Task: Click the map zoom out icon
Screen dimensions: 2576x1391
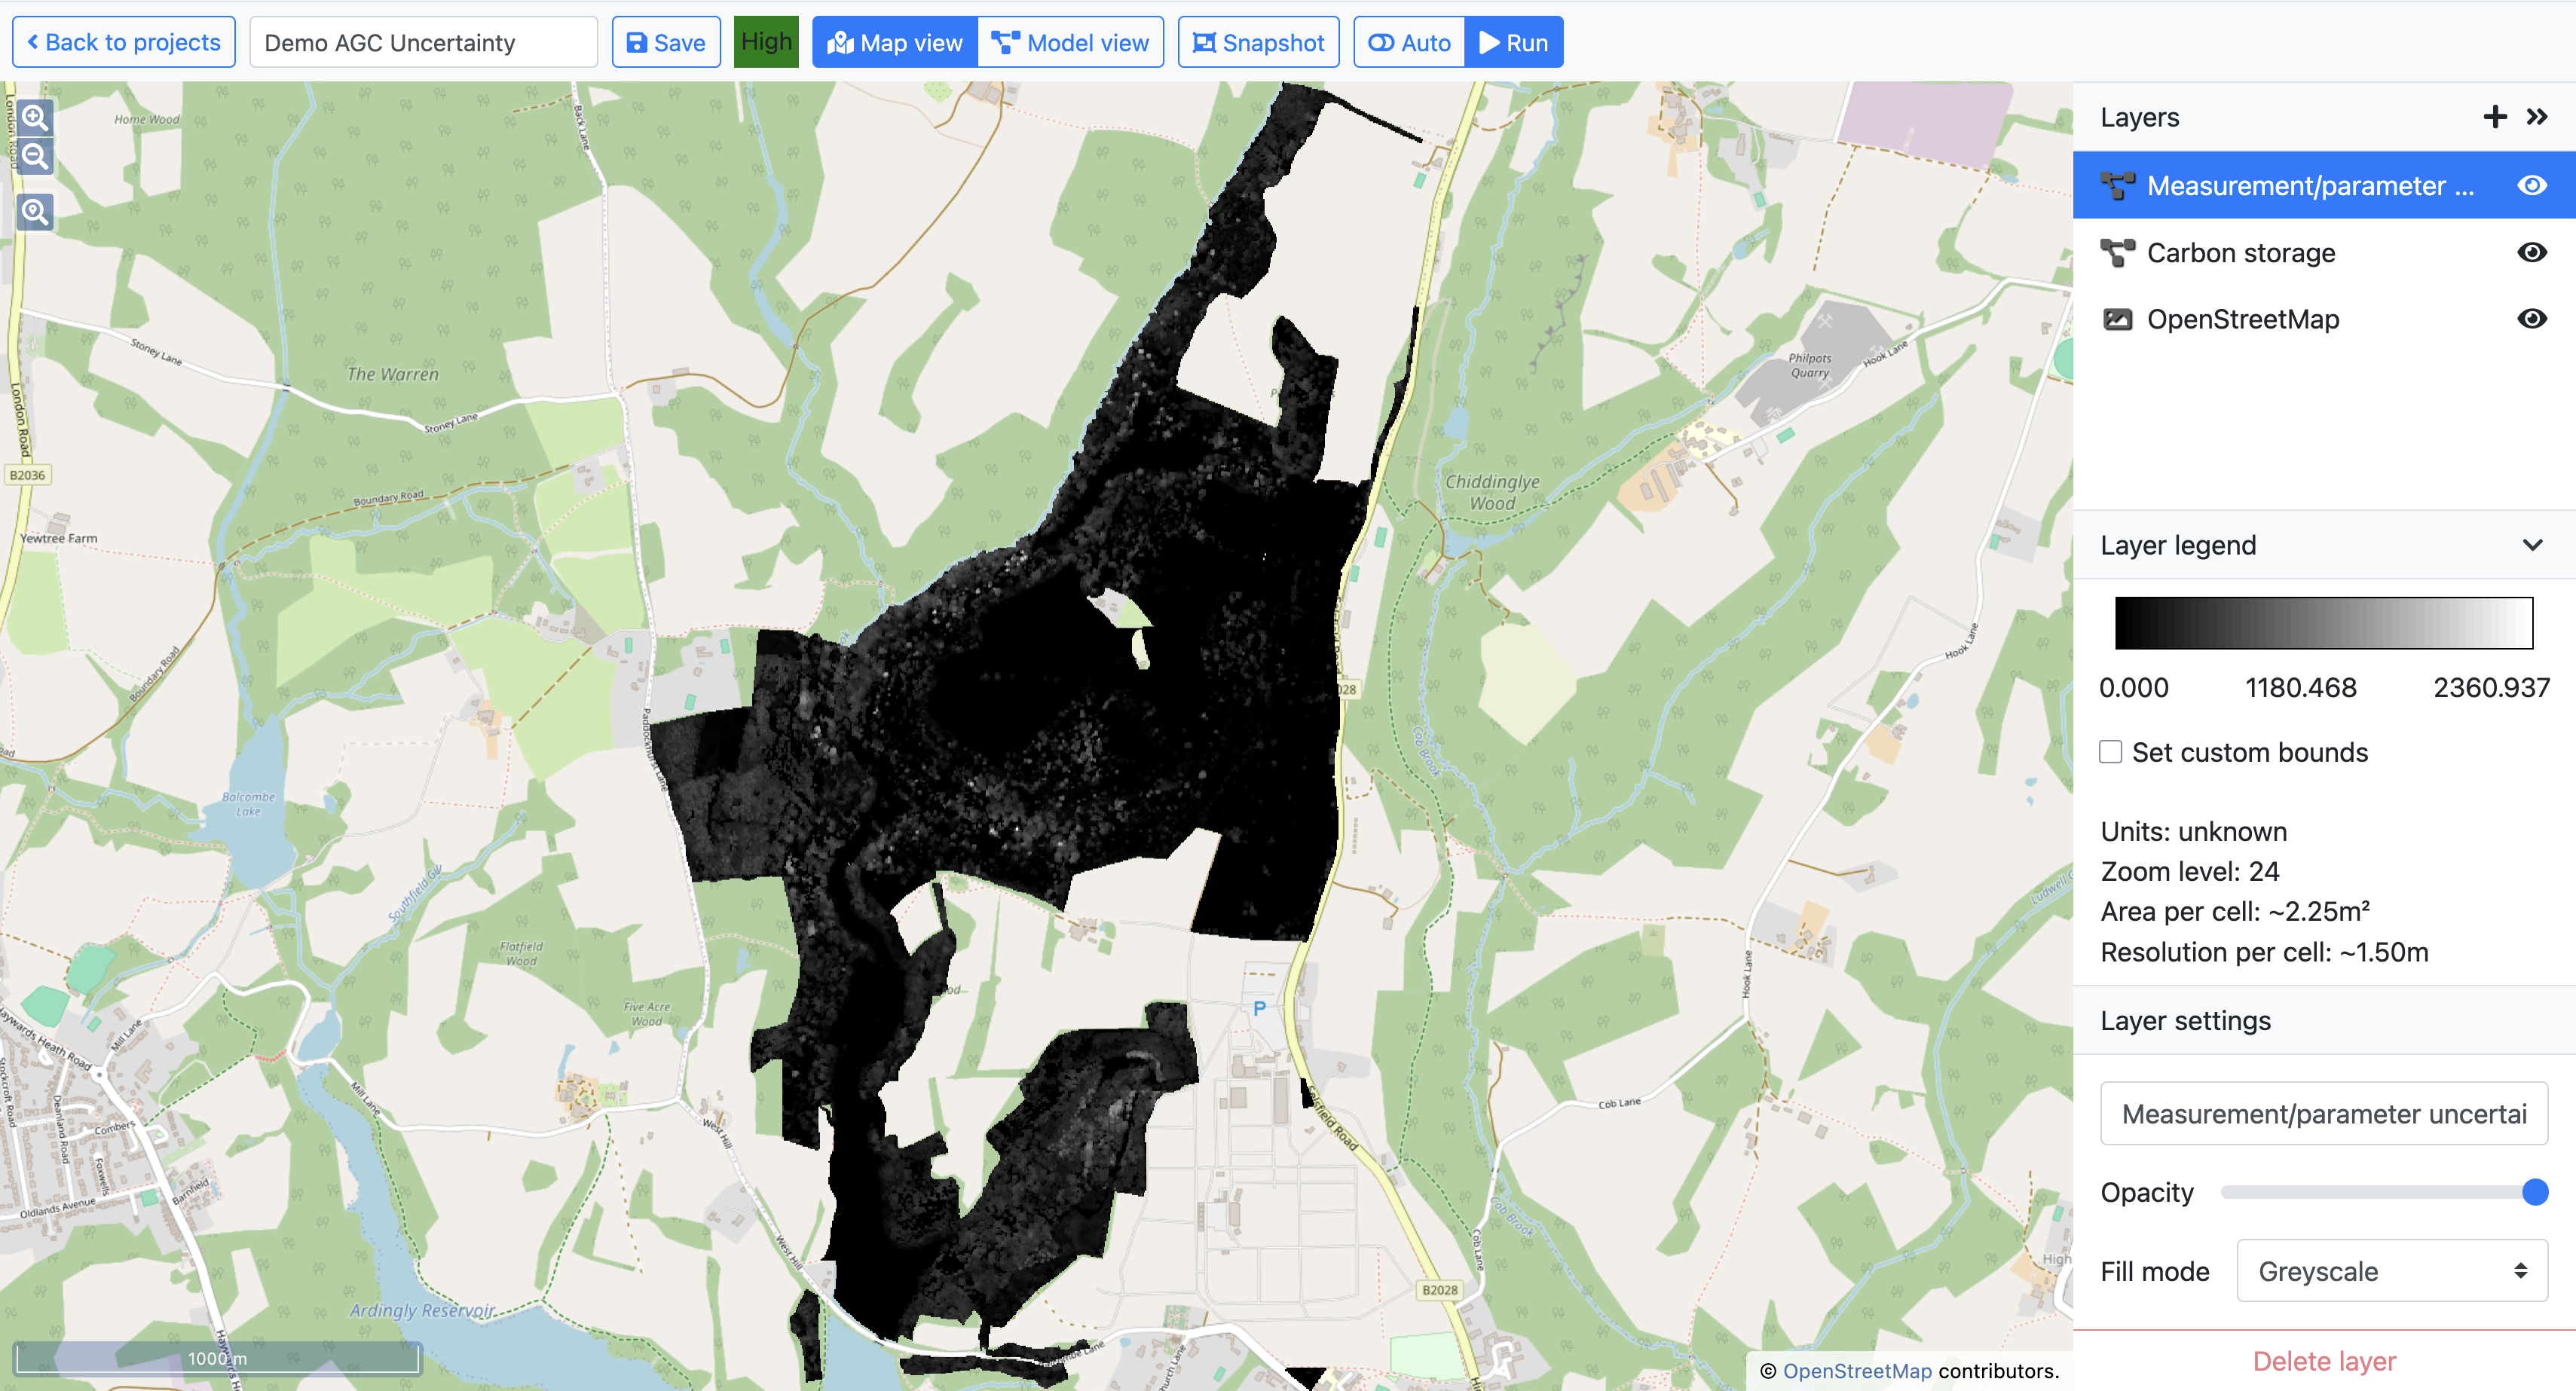Action: 35,156
